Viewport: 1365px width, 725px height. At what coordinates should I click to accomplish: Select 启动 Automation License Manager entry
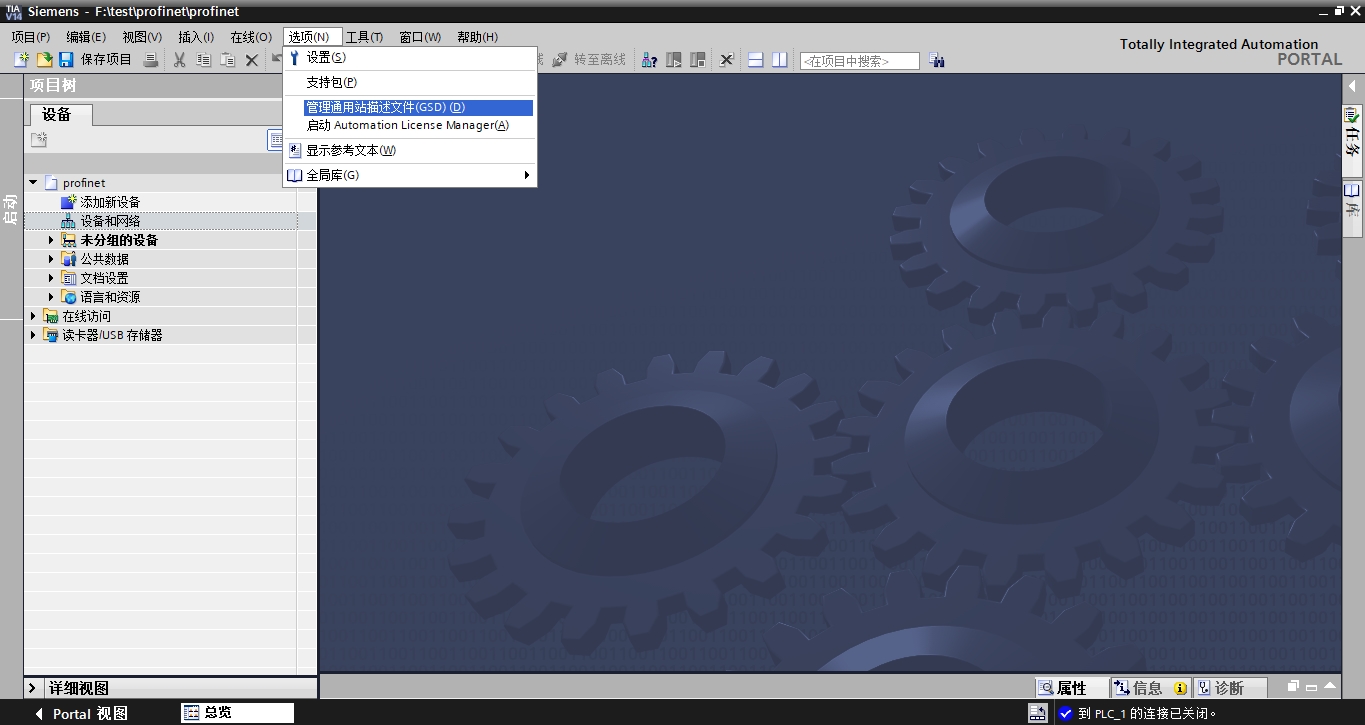pyautogui.click(x=410, y=125)
